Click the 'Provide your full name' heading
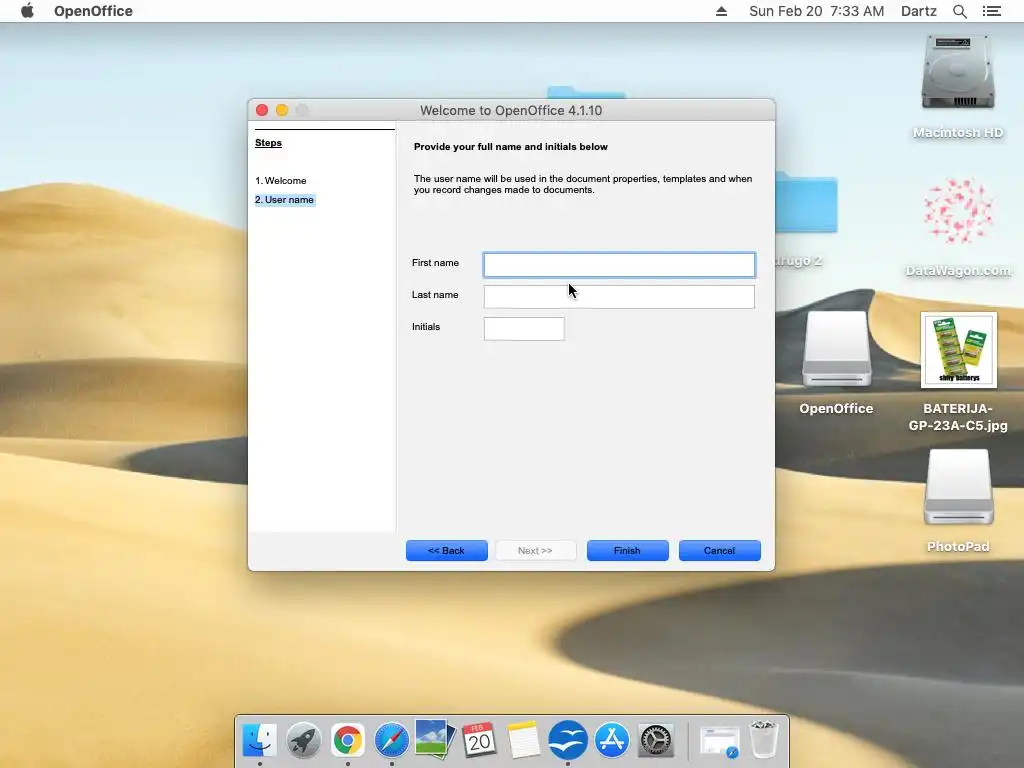Image resolution: width=1024 pixels, height=768 pixels. 511,146
